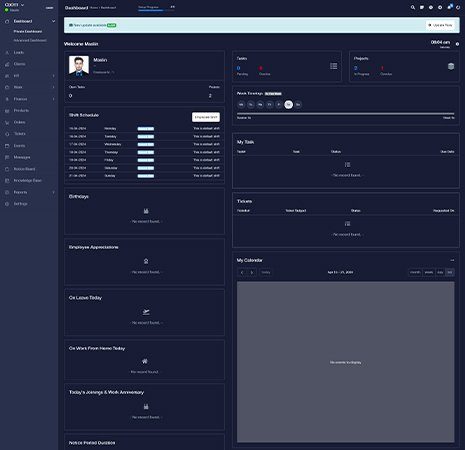Select the Sunday day circle in Week Timelogs

tap(298, 105)
